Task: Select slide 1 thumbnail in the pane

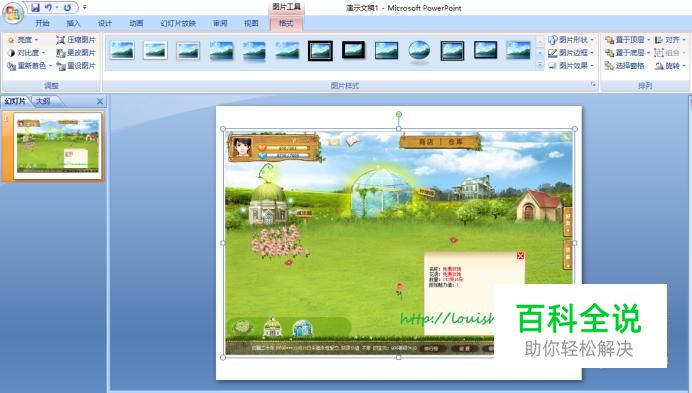Action: (58, 146)
